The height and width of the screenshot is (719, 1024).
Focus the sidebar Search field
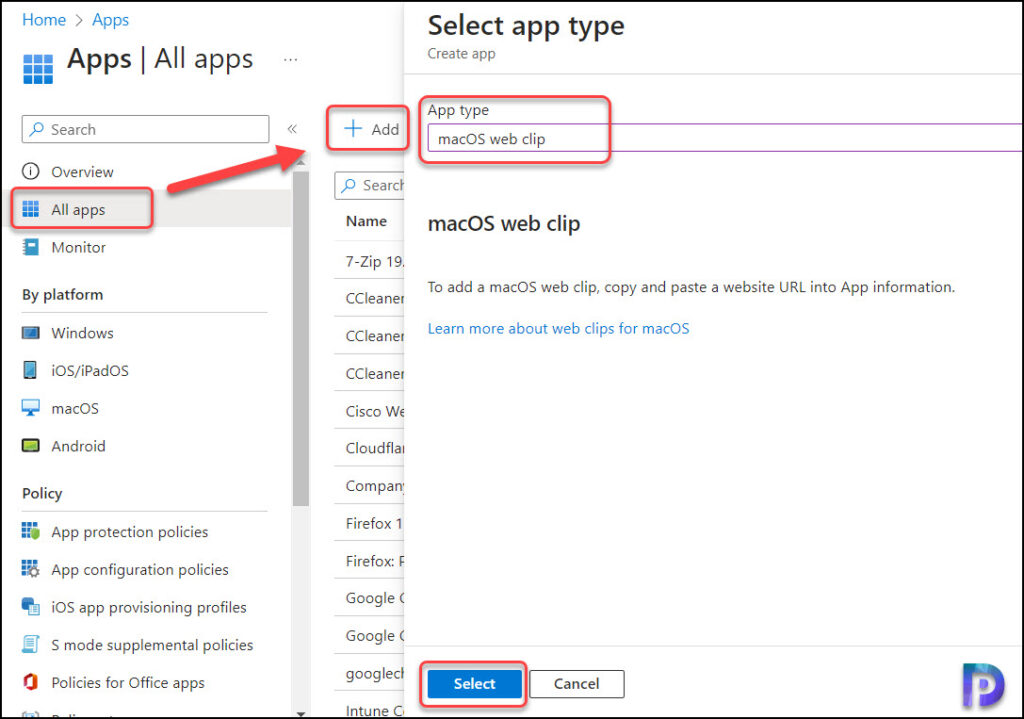[146, 129]
